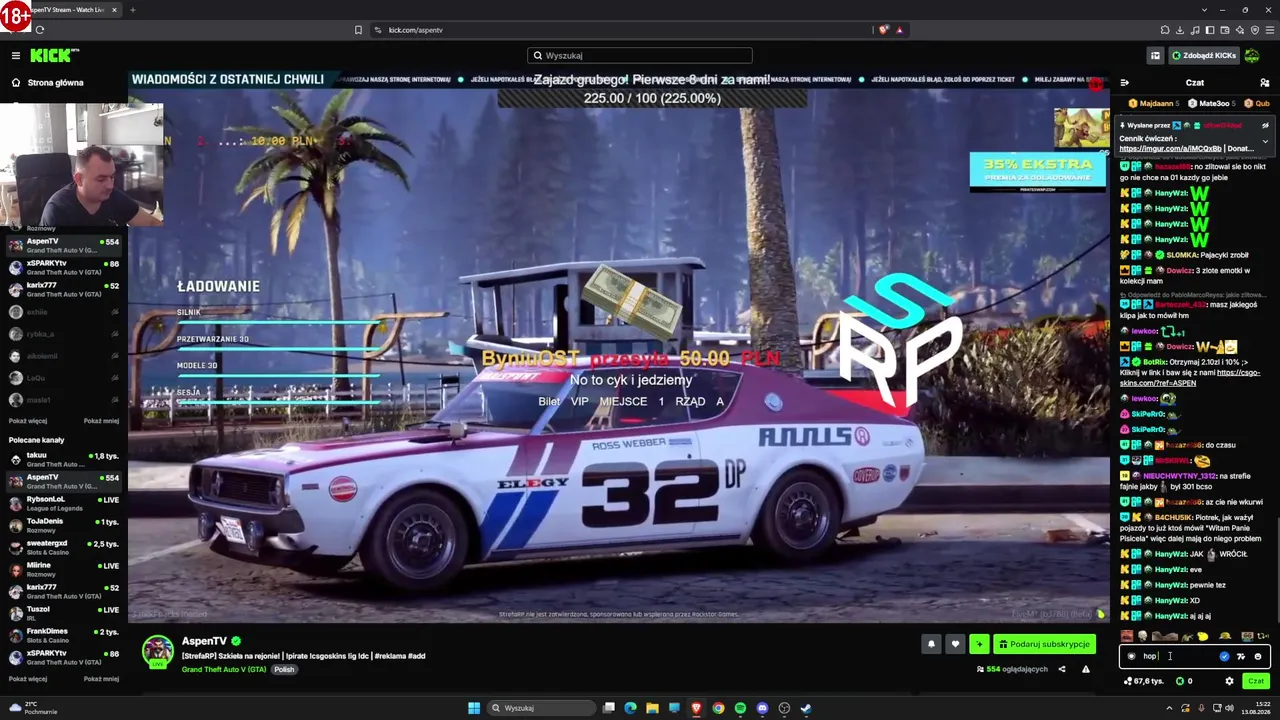This screenshot has width=1280, height=720.
Task: Open chat settings gear
Action: [1229, 681]
